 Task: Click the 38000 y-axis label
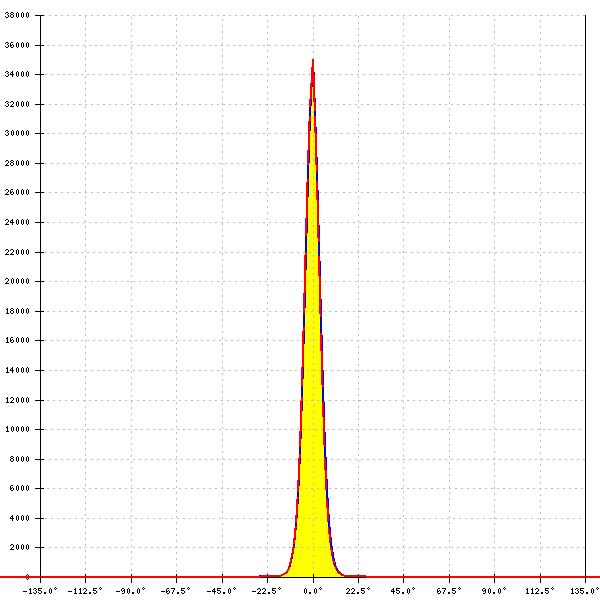[17, 16]
